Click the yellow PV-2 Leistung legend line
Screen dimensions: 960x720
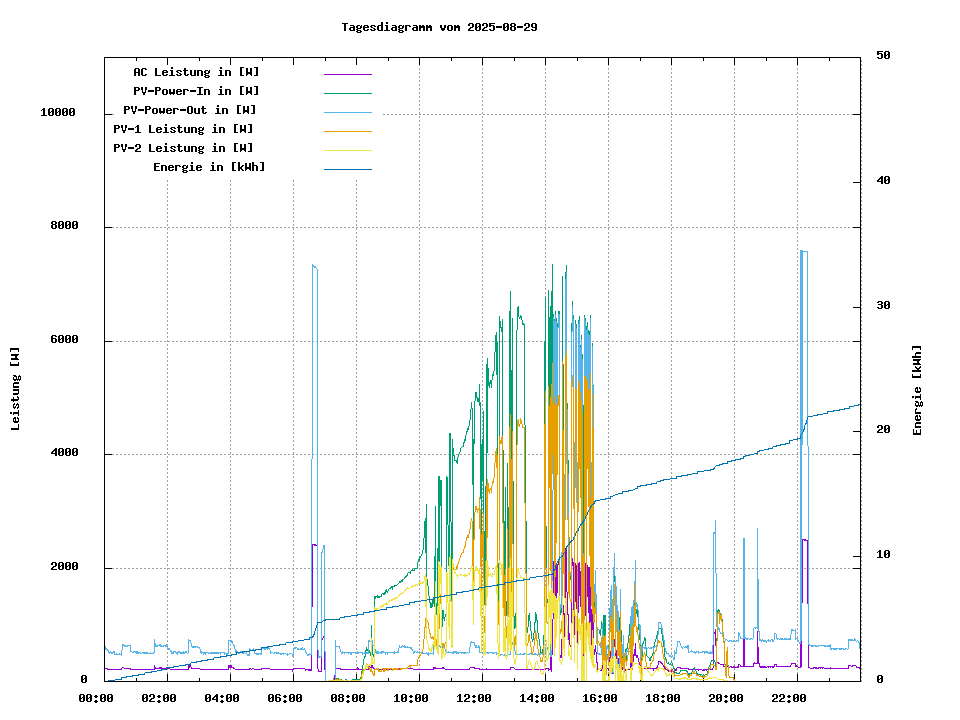pos(347,149)
